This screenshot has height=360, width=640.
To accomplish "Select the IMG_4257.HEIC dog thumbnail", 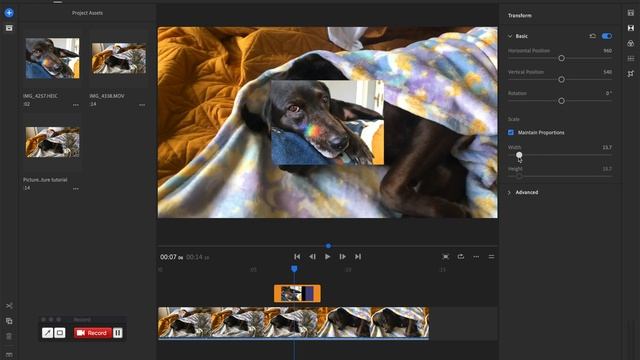I will pyautogui.click(x=53, y=58).
